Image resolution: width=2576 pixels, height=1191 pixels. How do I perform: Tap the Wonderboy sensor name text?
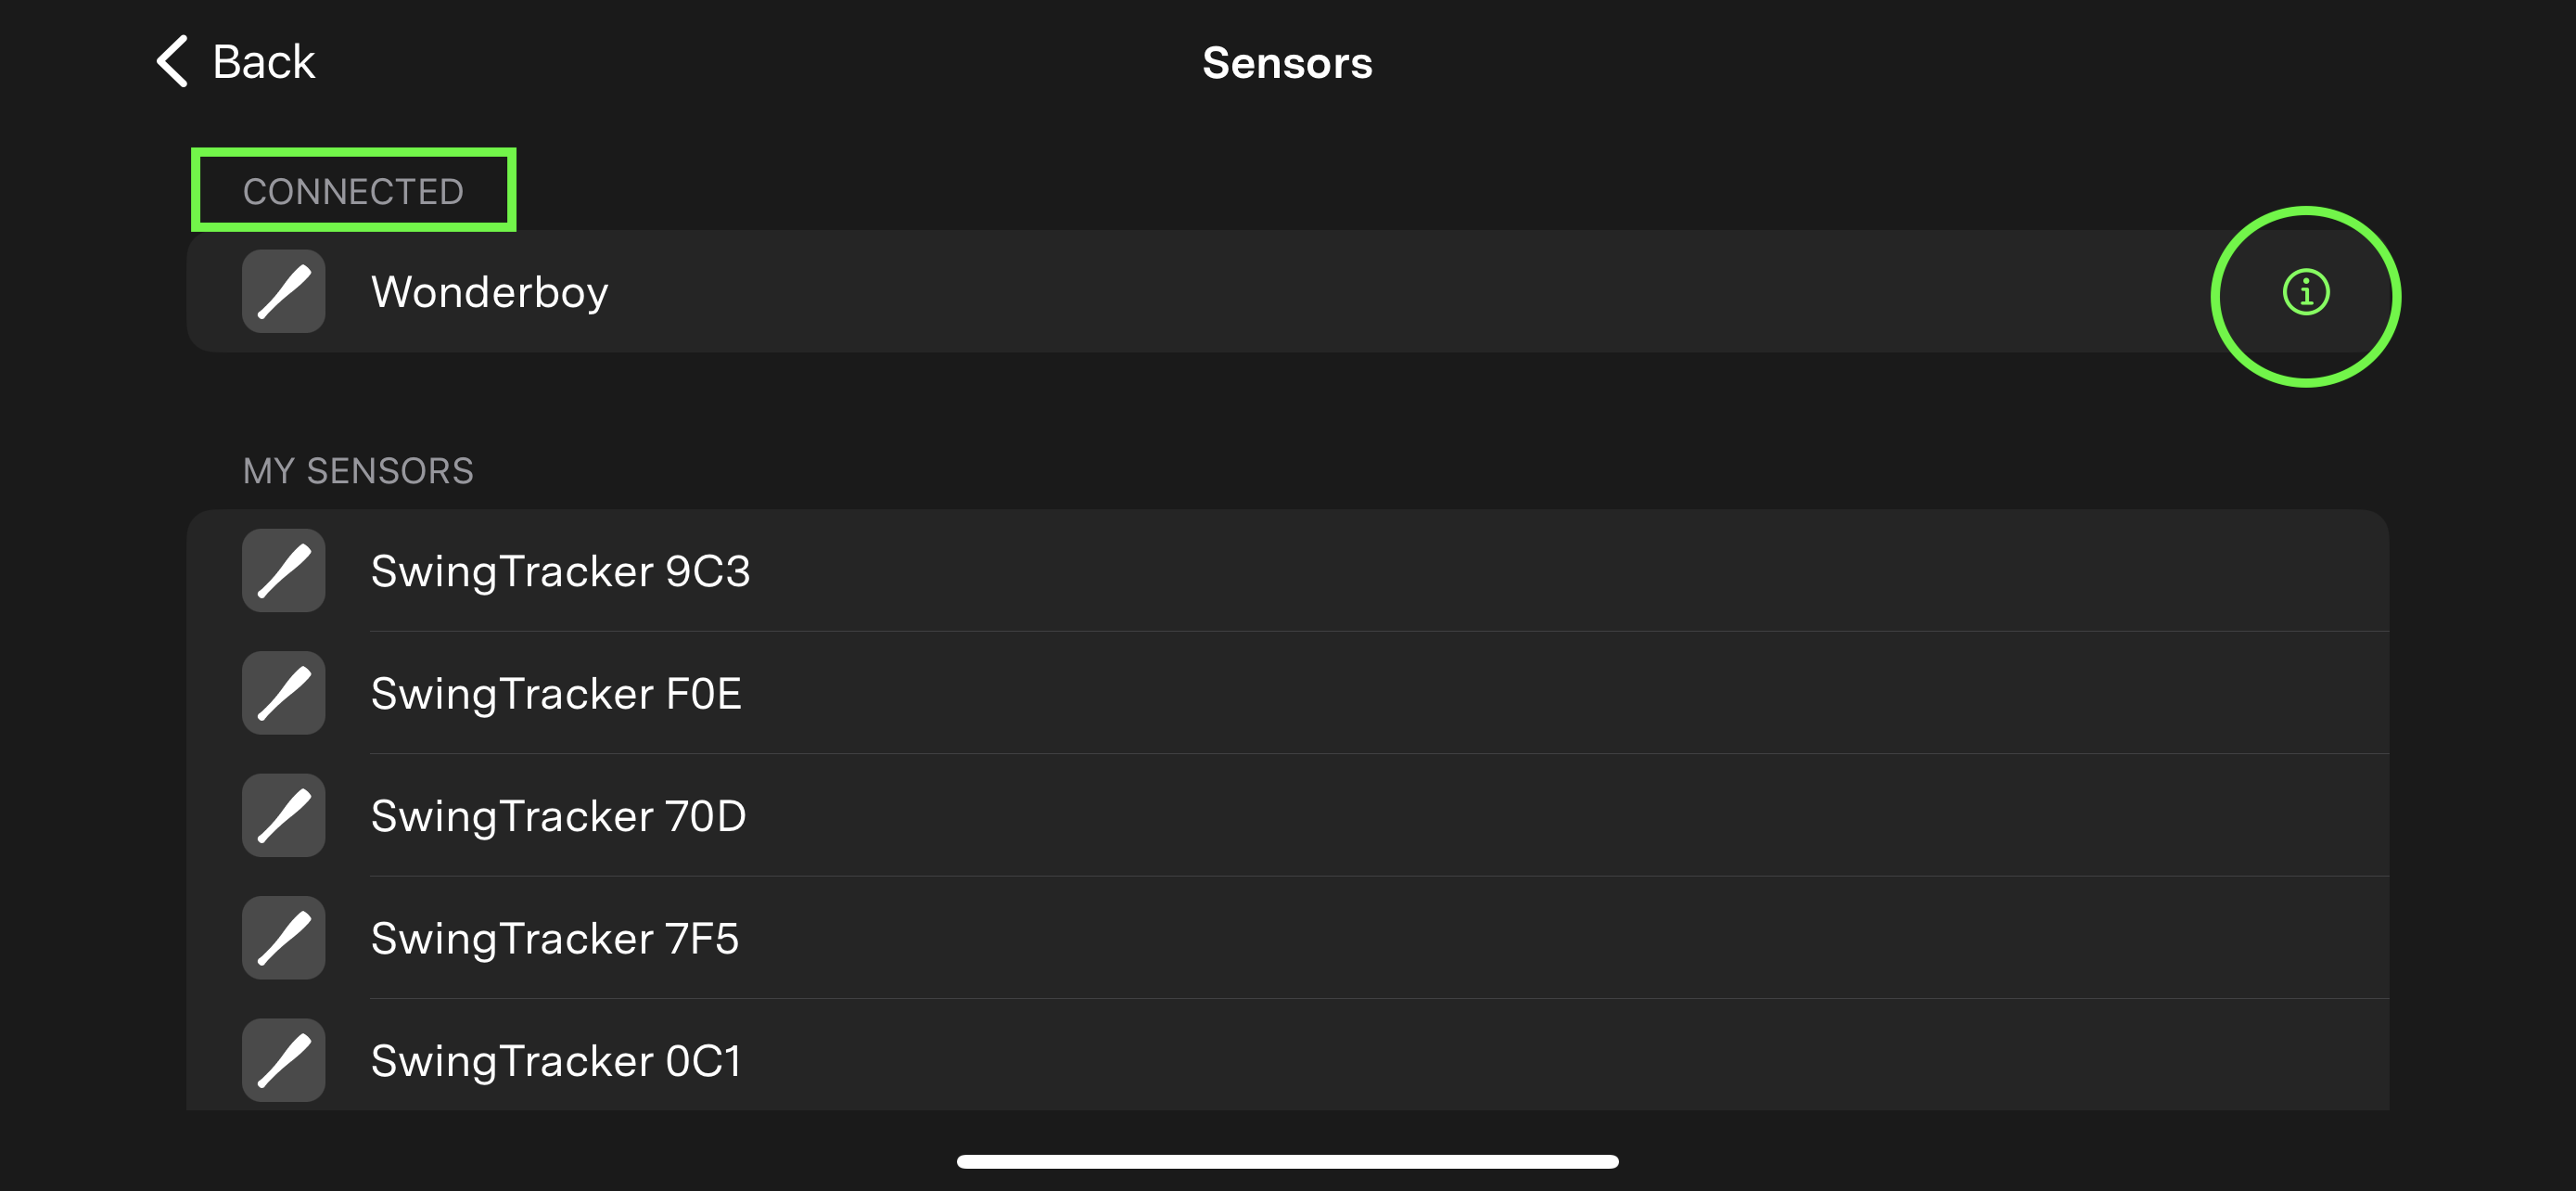coord(489,292)
